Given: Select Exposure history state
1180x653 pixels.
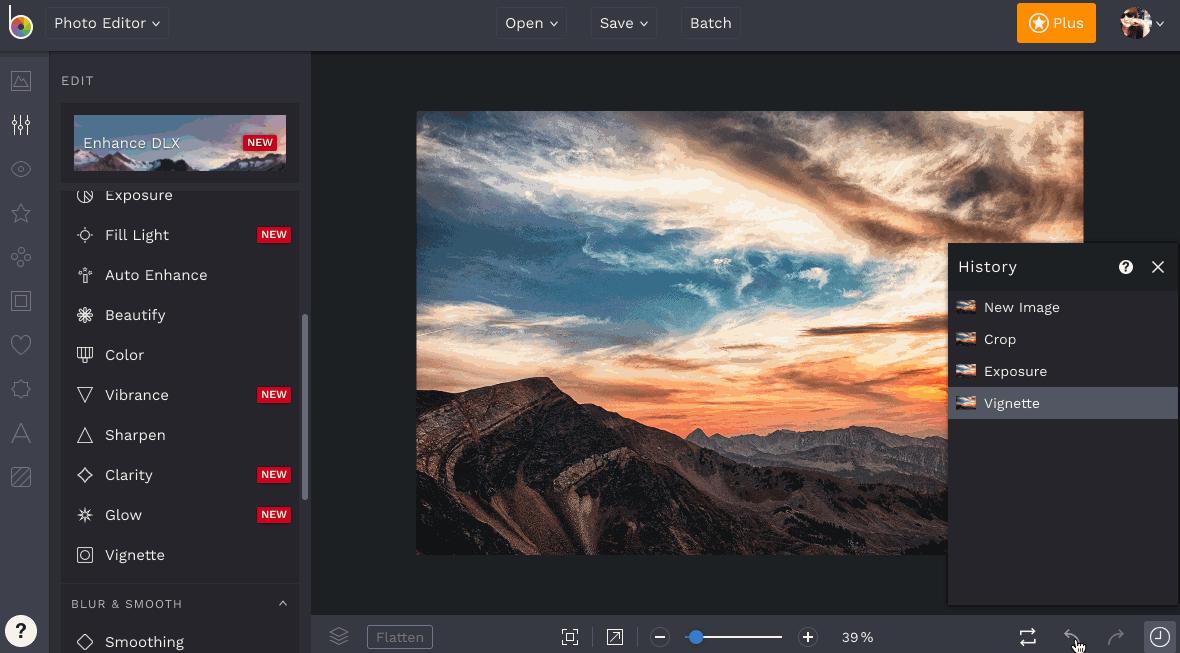Looking at the screenshot, I should (1063, 371).
